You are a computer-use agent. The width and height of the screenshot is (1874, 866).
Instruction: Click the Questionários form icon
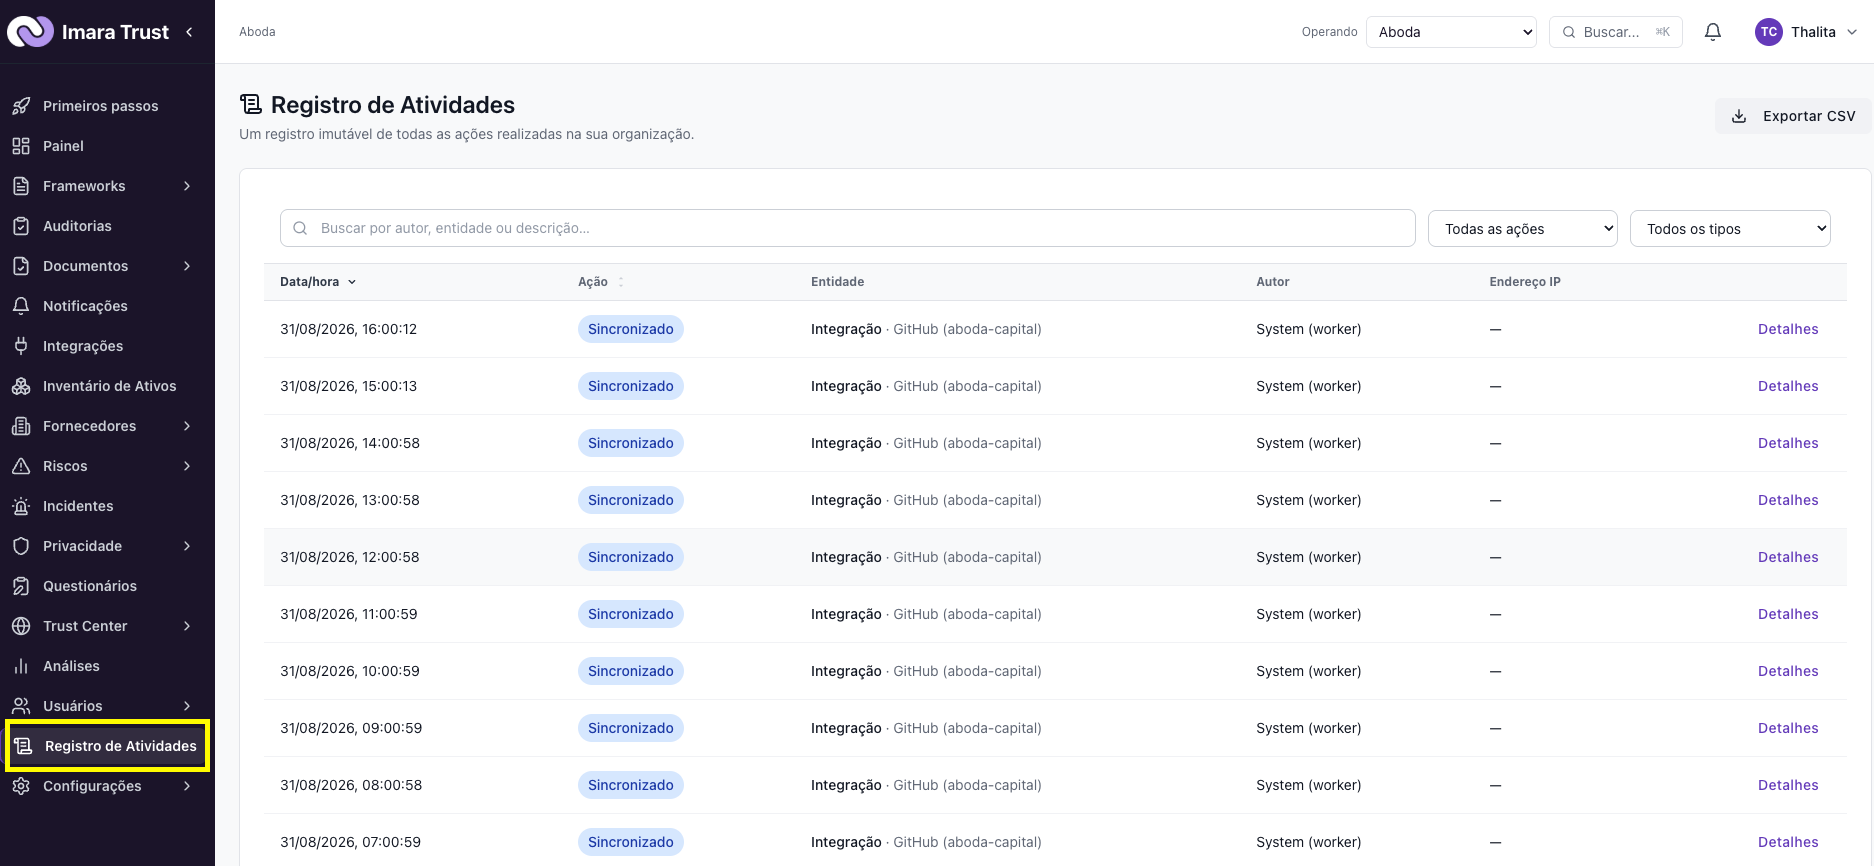point(21,586)
